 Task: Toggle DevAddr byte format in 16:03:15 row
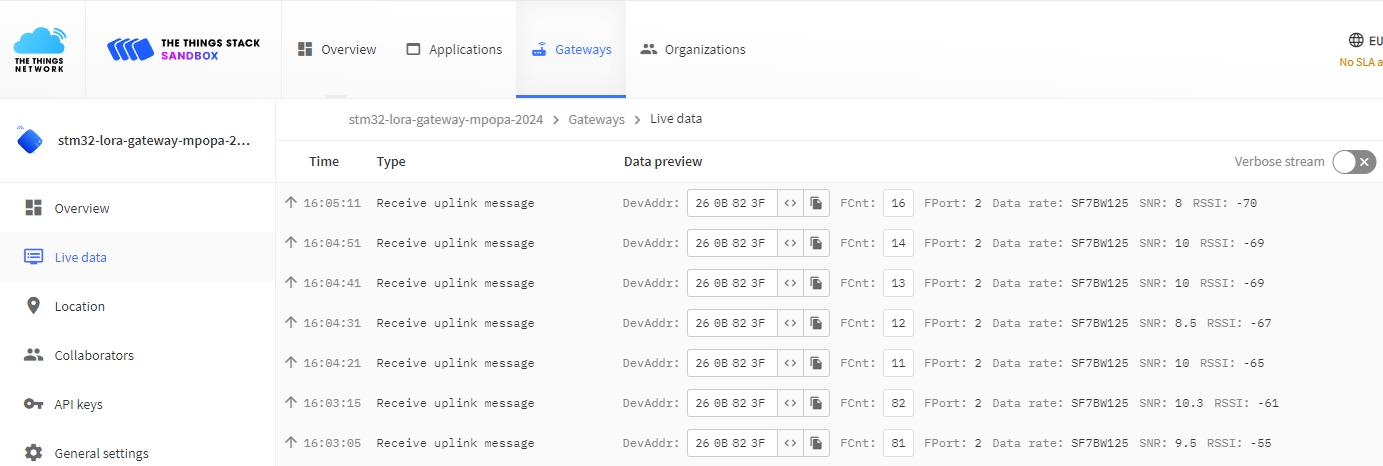790,403
